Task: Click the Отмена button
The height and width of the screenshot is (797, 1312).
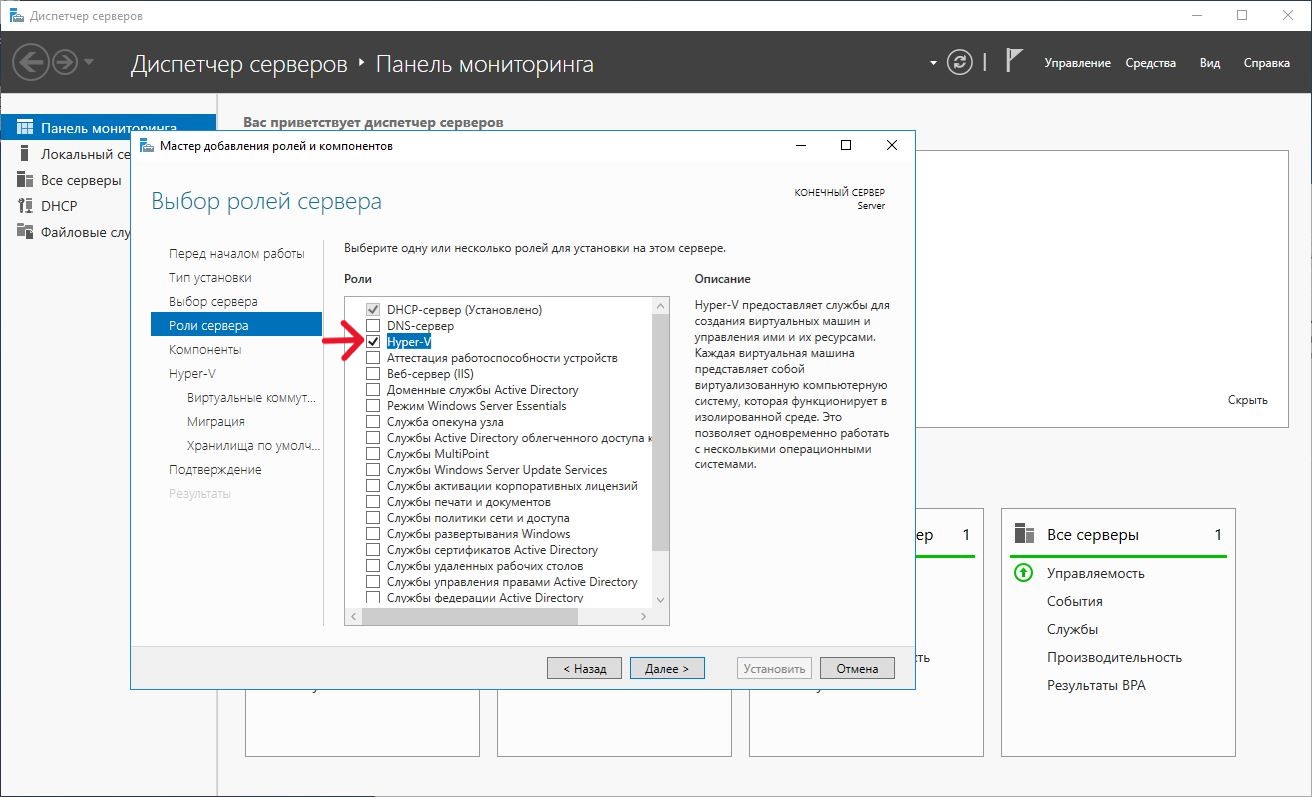Action: point(857,668)
